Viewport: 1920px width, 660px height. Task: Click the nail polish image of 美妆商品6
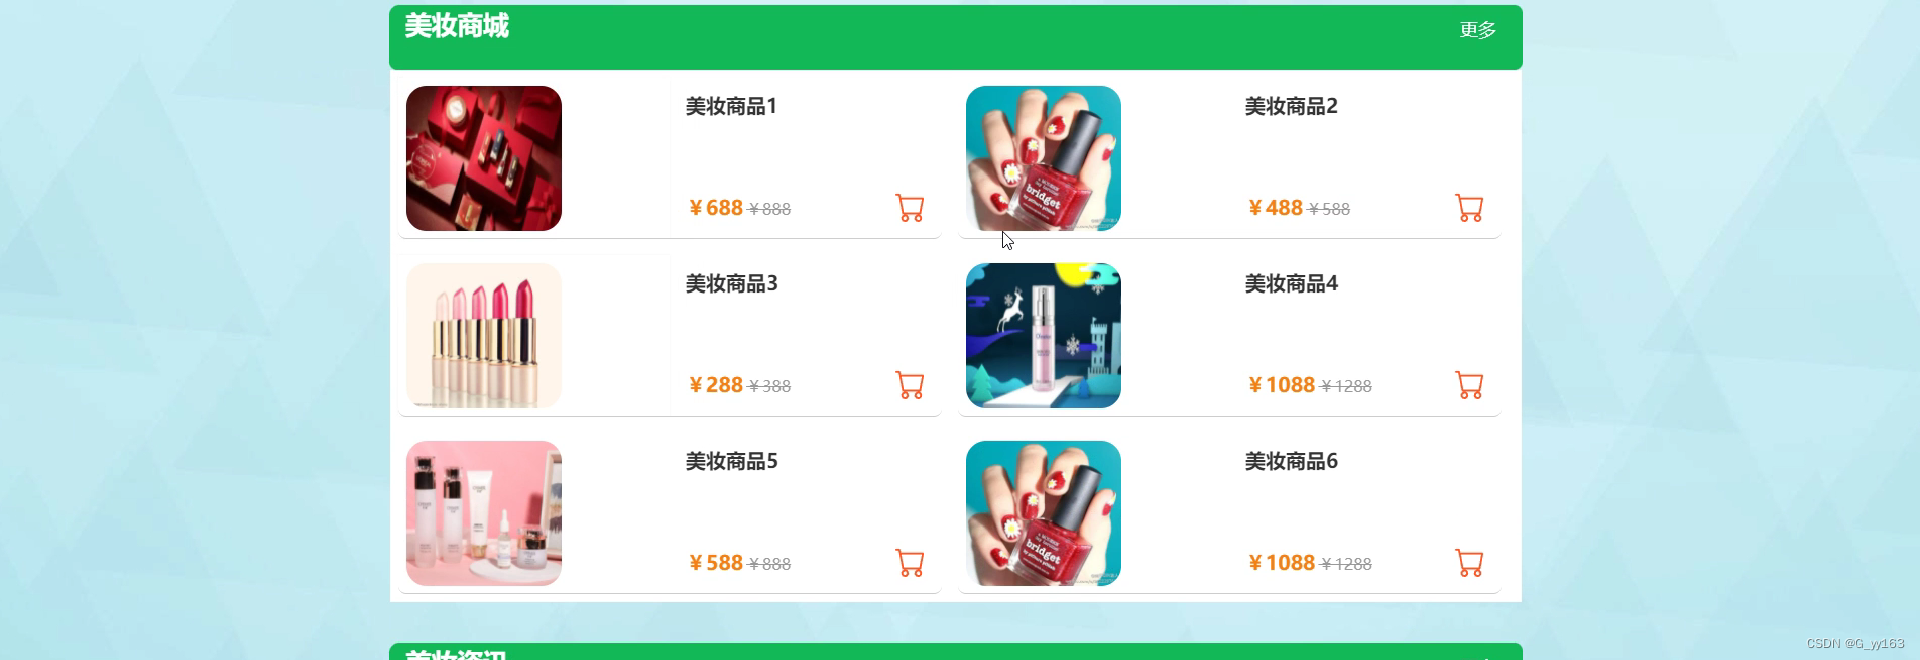pos(1043,513)
